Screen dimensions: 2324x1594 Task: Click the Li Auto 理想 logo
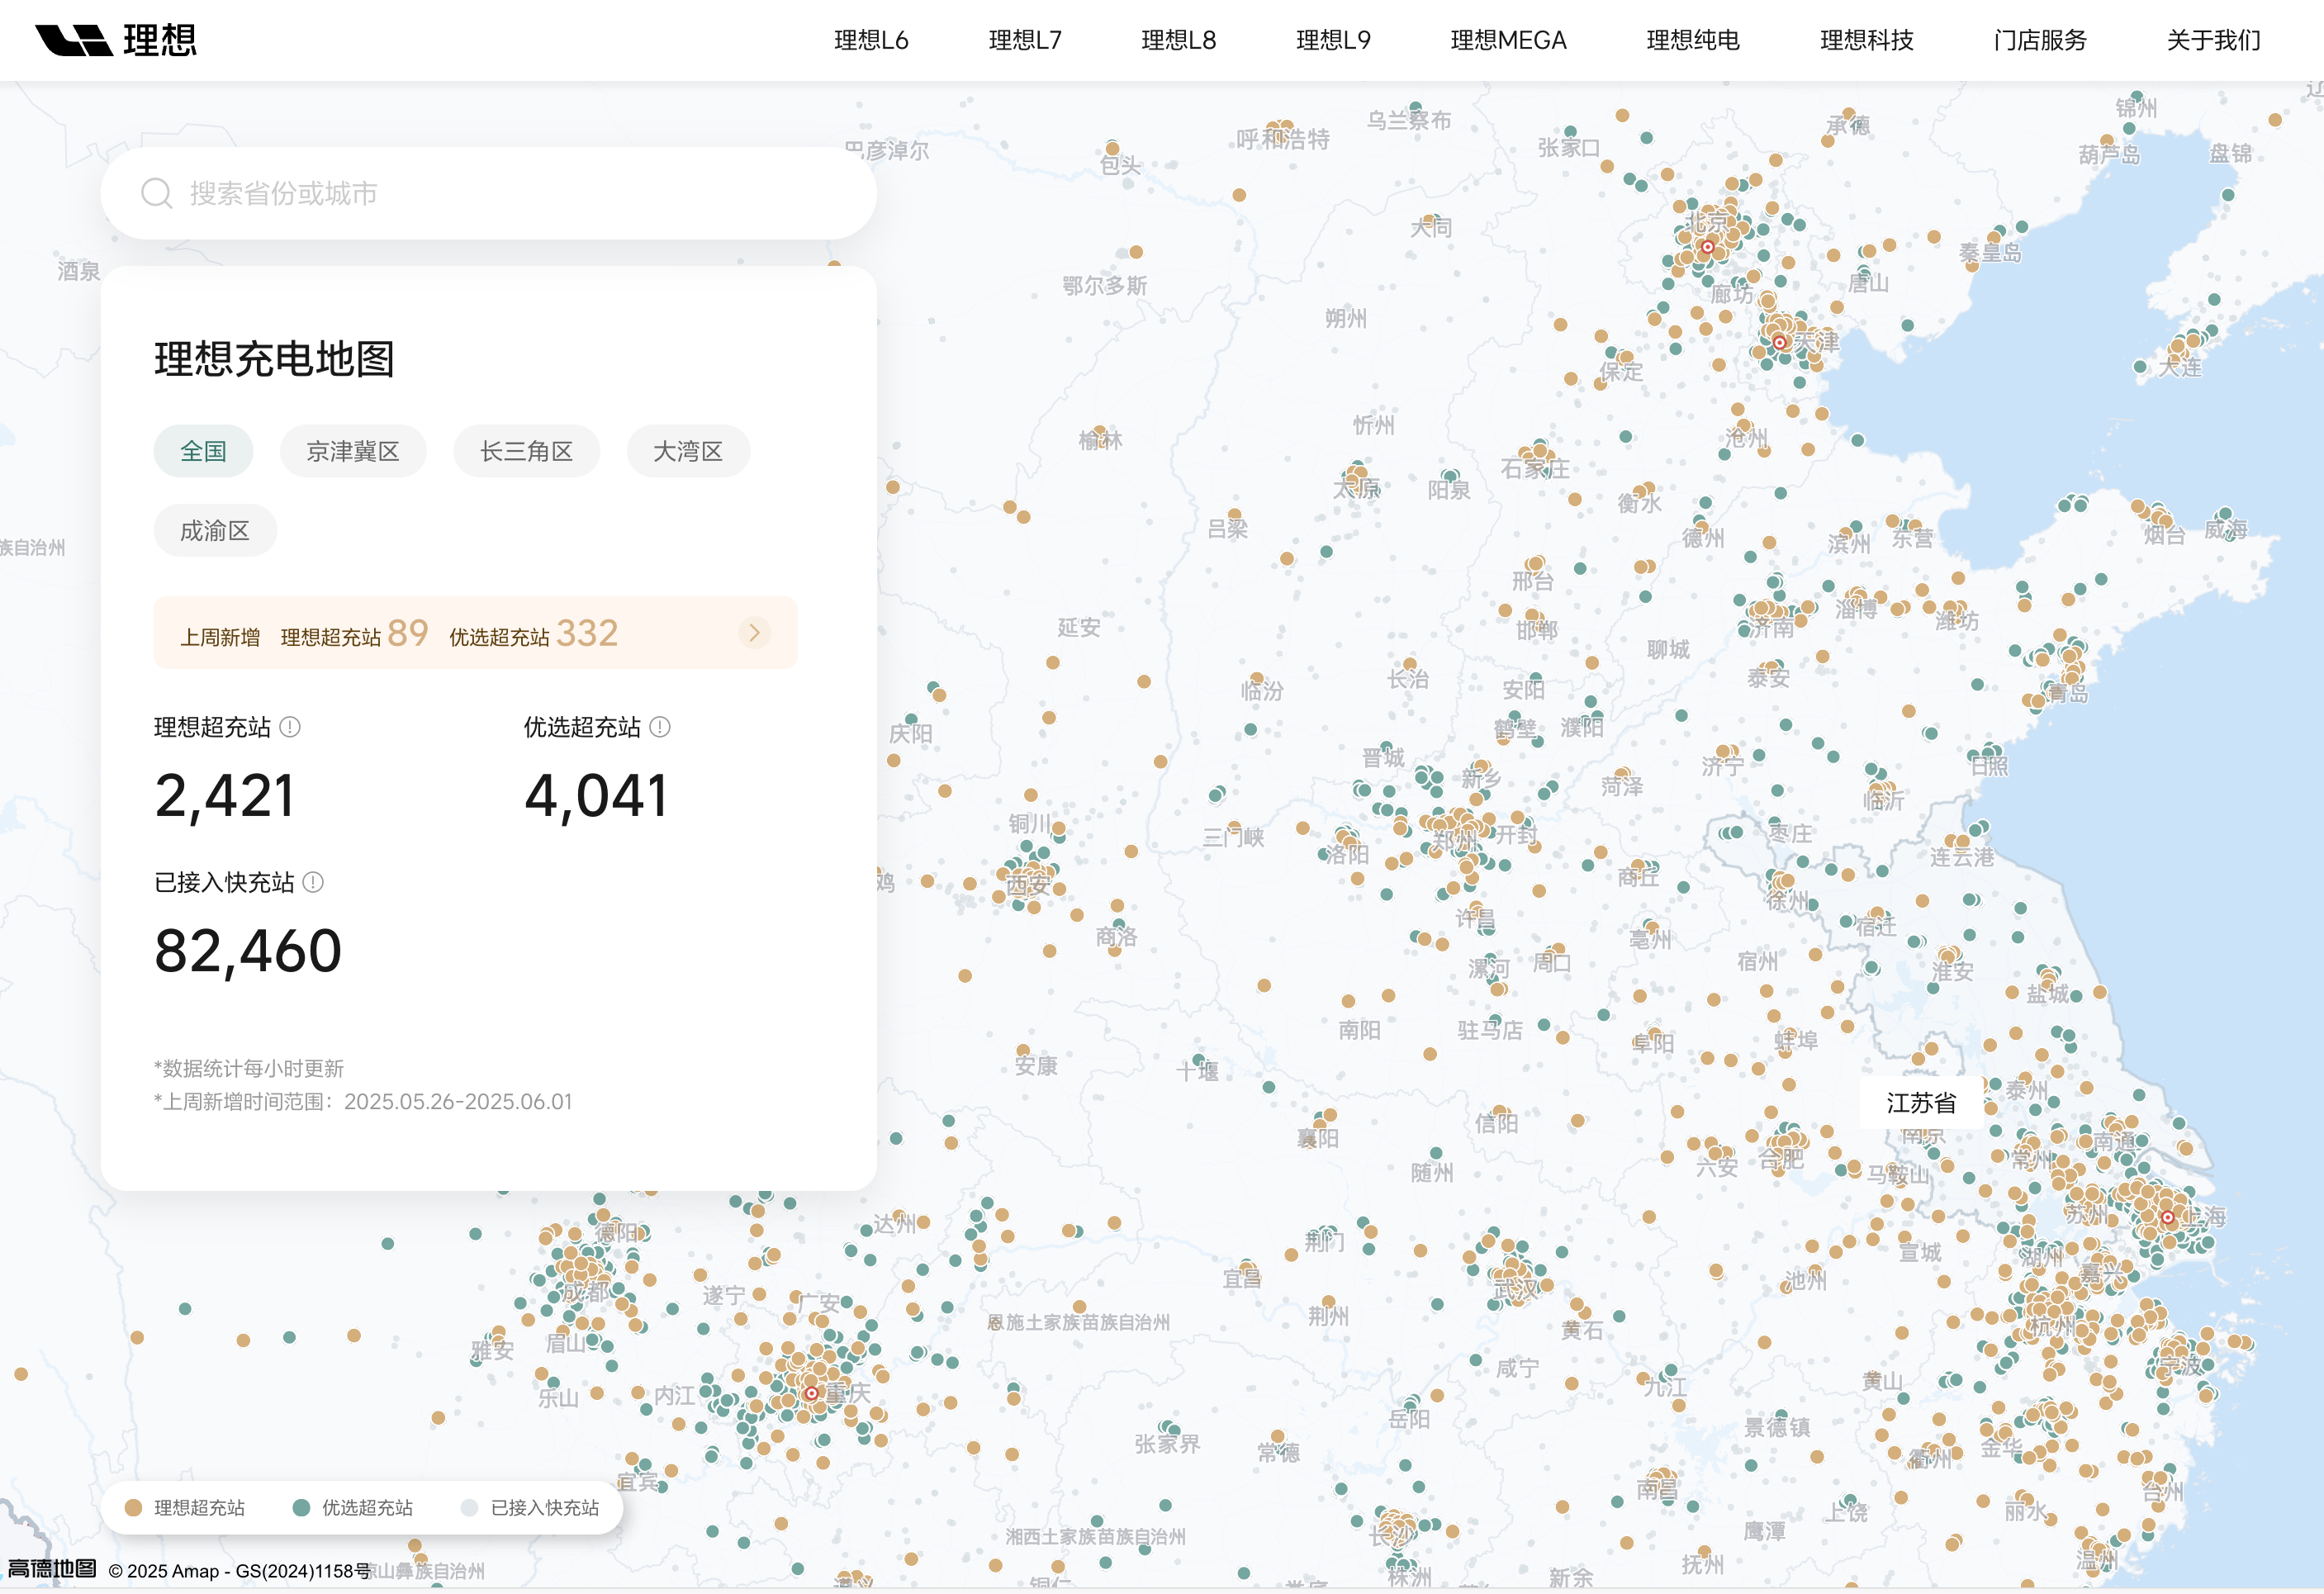pos(116,40)
